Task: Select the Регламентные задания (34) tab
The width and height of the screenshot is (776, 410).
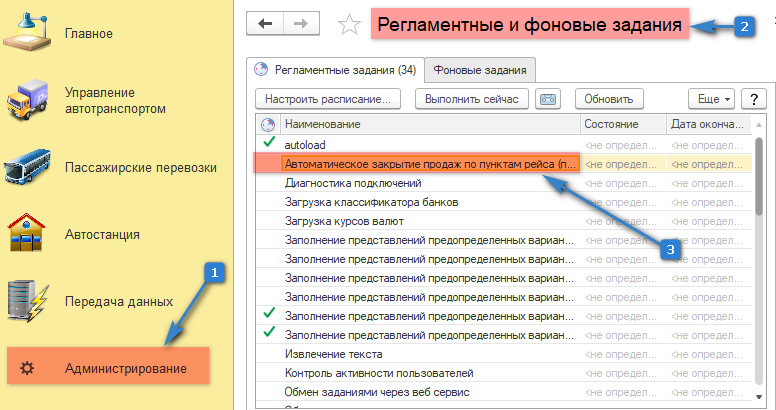Action: [x=336, y=69]
